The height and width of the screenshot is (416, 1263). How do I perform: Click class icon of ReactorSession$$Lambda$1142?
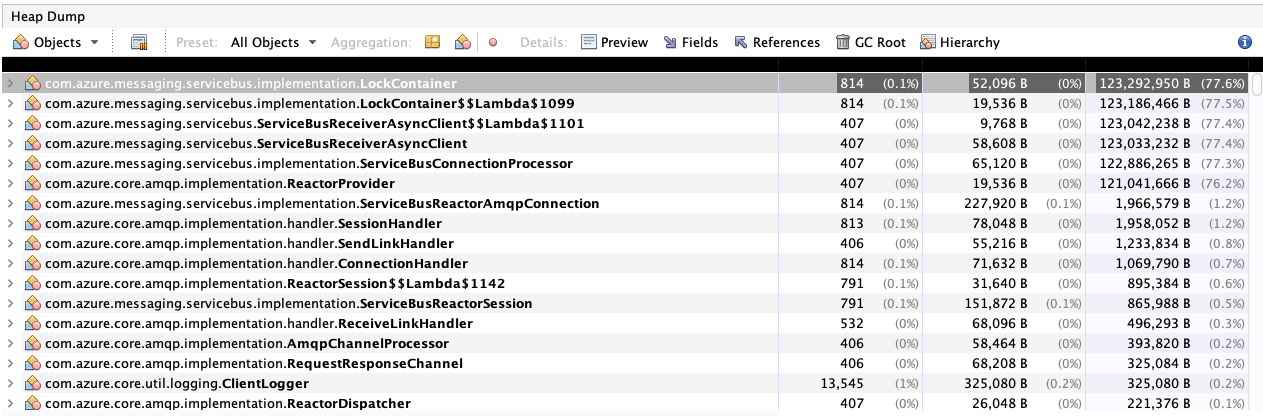tap(32, 284)
